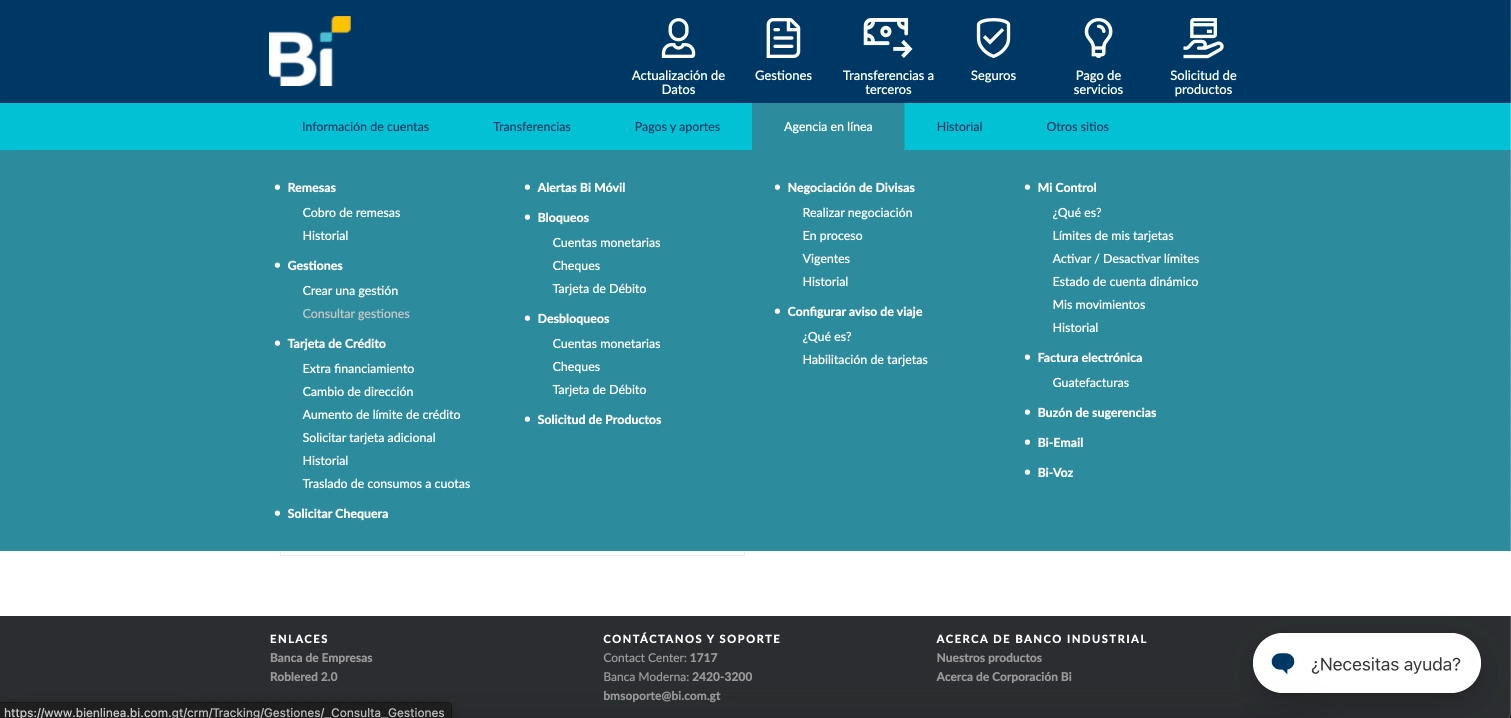Select the Agencia en línea tab
Image resolution: width=1511 pixels, height=718 pixels.
click(x=828, y=127)
